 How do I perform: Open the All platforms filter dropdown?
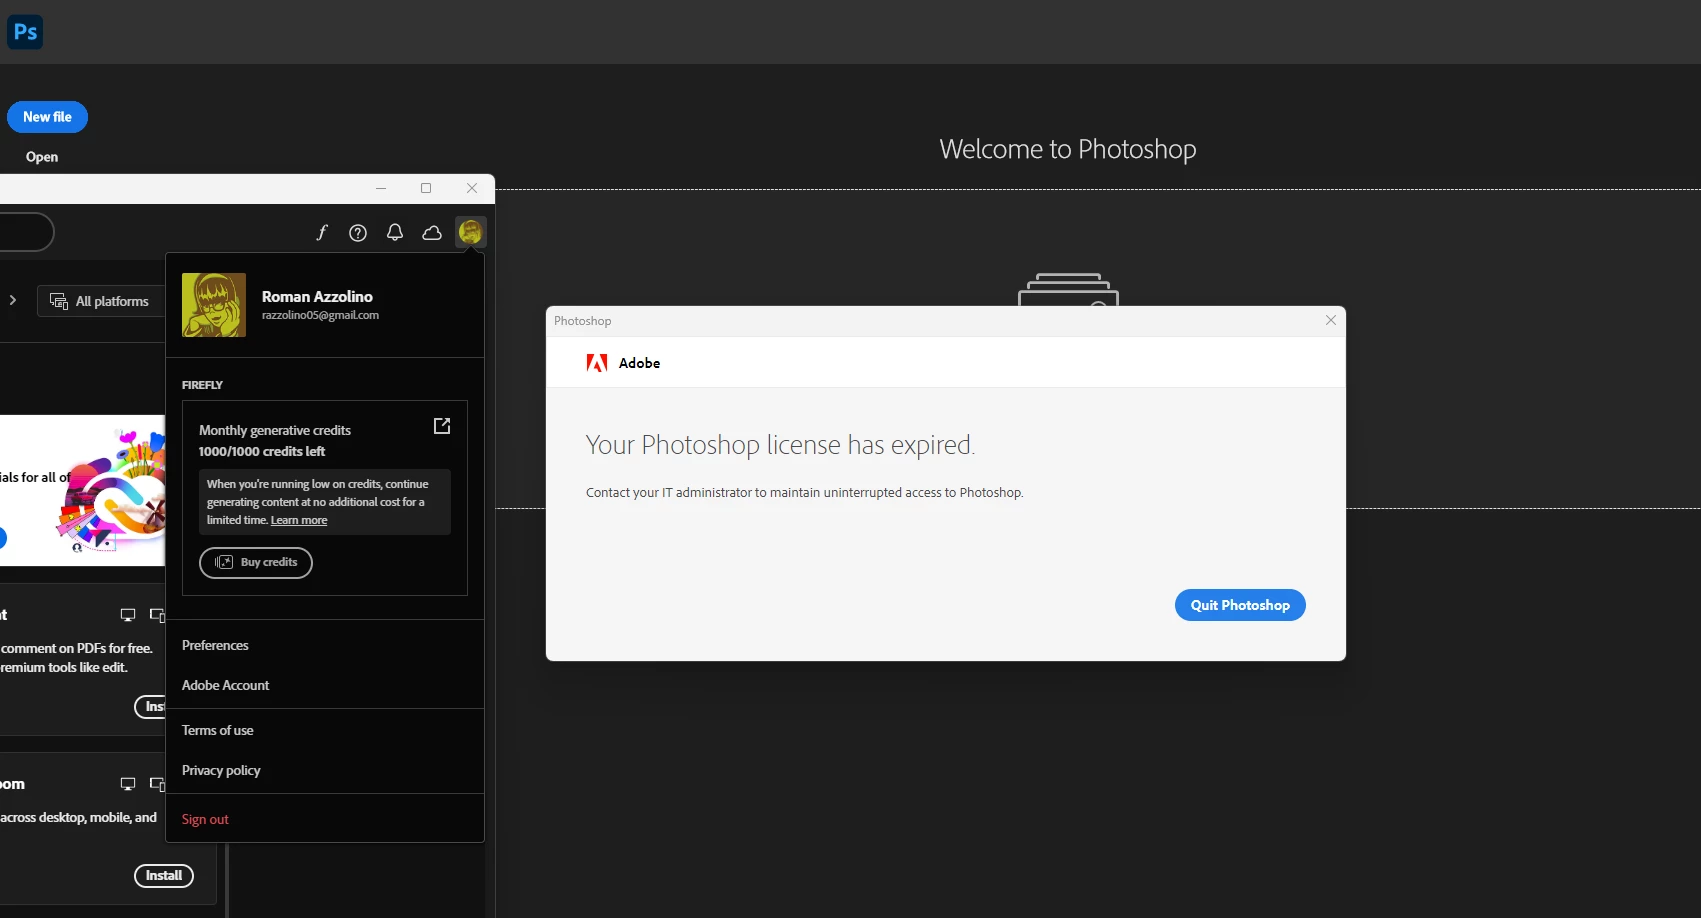101,301
